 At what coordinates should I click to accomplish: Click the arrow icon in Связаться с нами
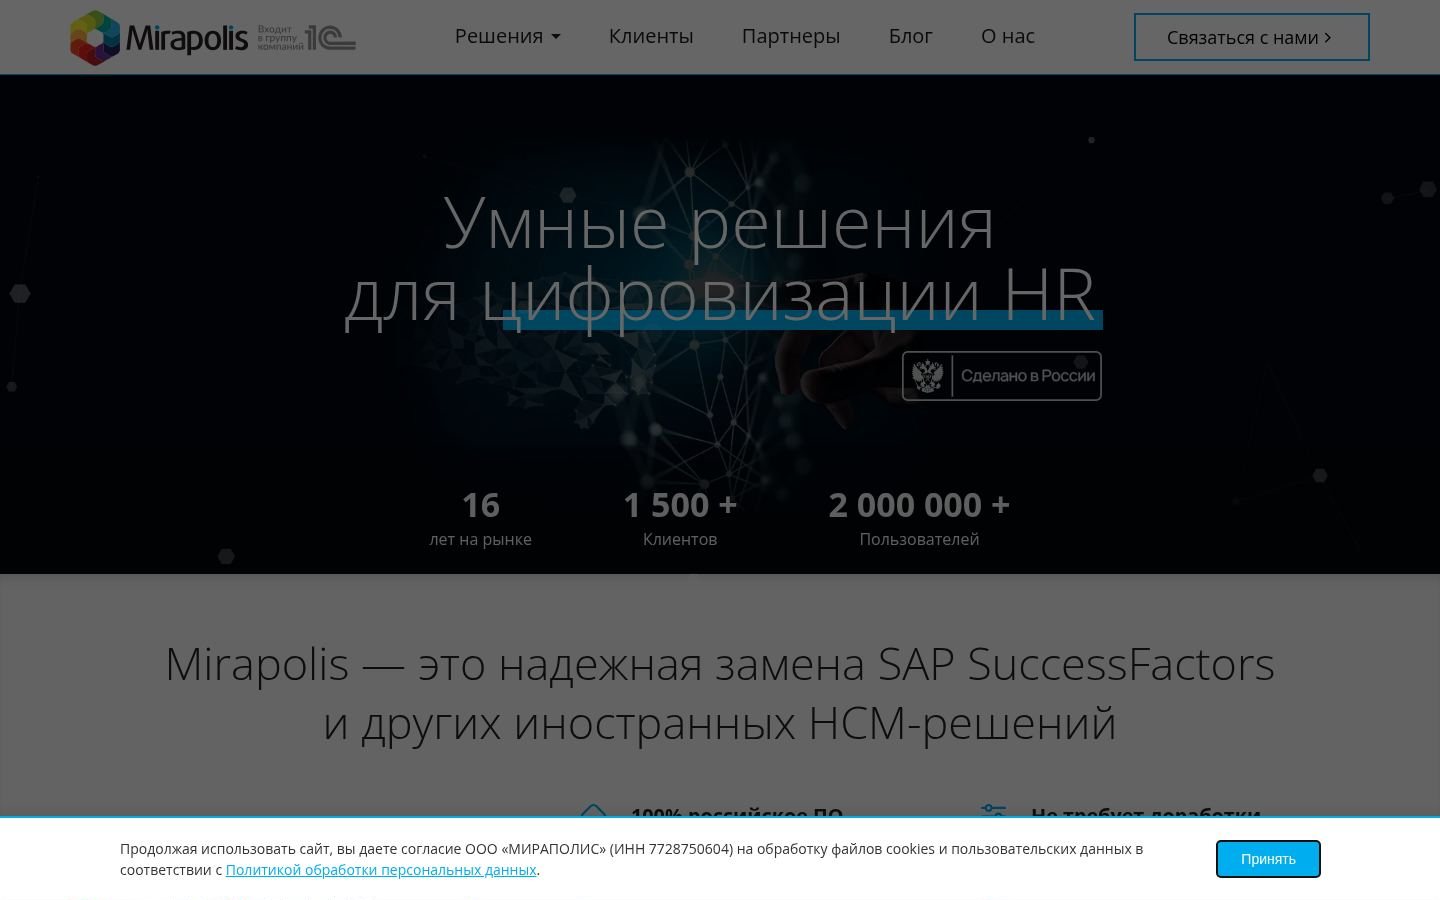tap(1328, 37)
